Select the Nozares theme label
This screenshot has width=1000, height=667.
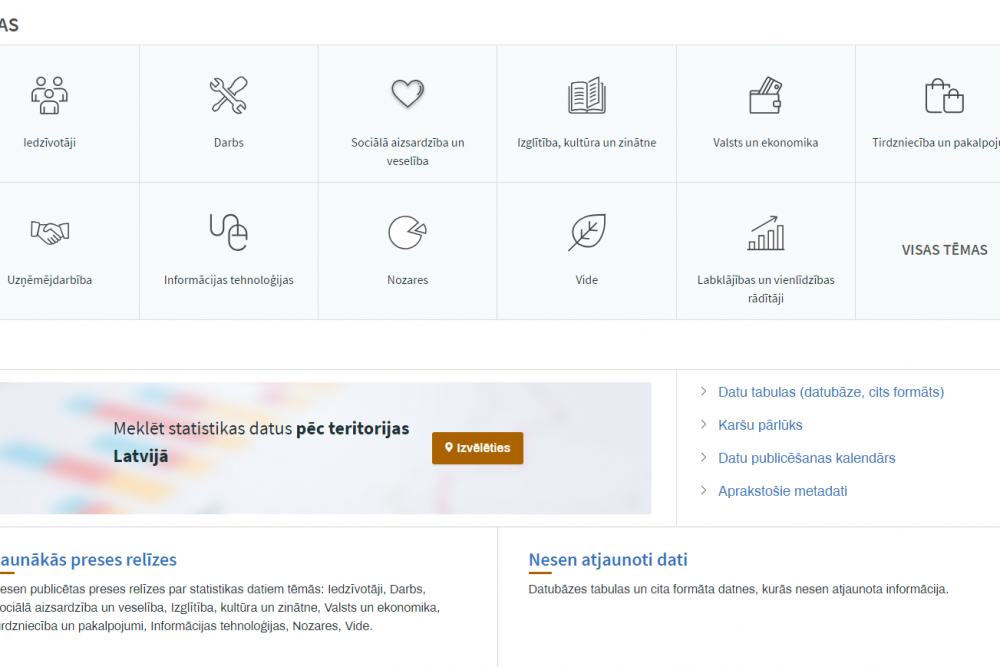click(408, 280)
